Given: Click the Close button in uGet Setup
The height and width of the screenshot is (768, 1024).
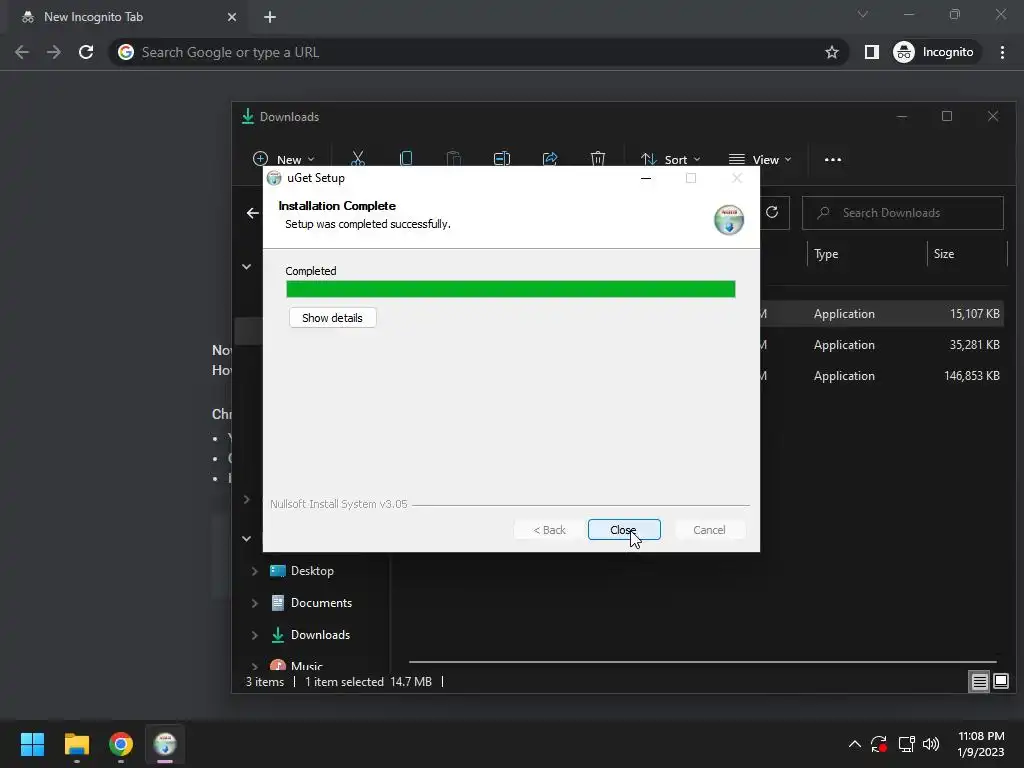Looking at the screenshot, I should click(x=624, y=530).
